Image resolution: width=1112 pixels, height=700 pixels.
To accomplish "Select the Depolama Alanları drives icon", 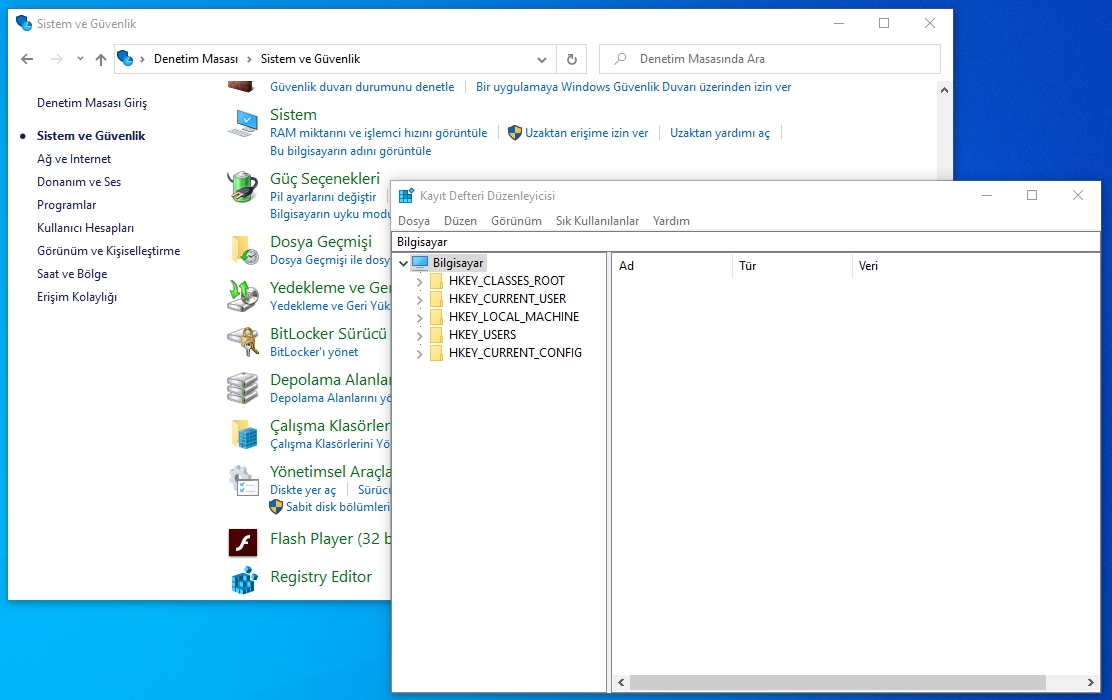I will [x=243, y=386].
